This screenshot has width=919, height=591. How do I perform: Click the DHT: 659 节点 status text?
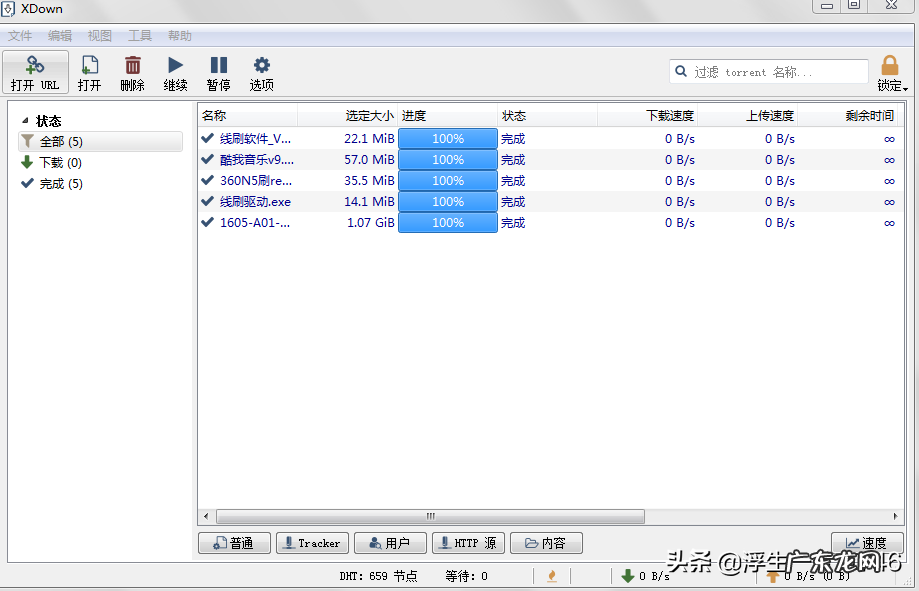click(378, 576)
